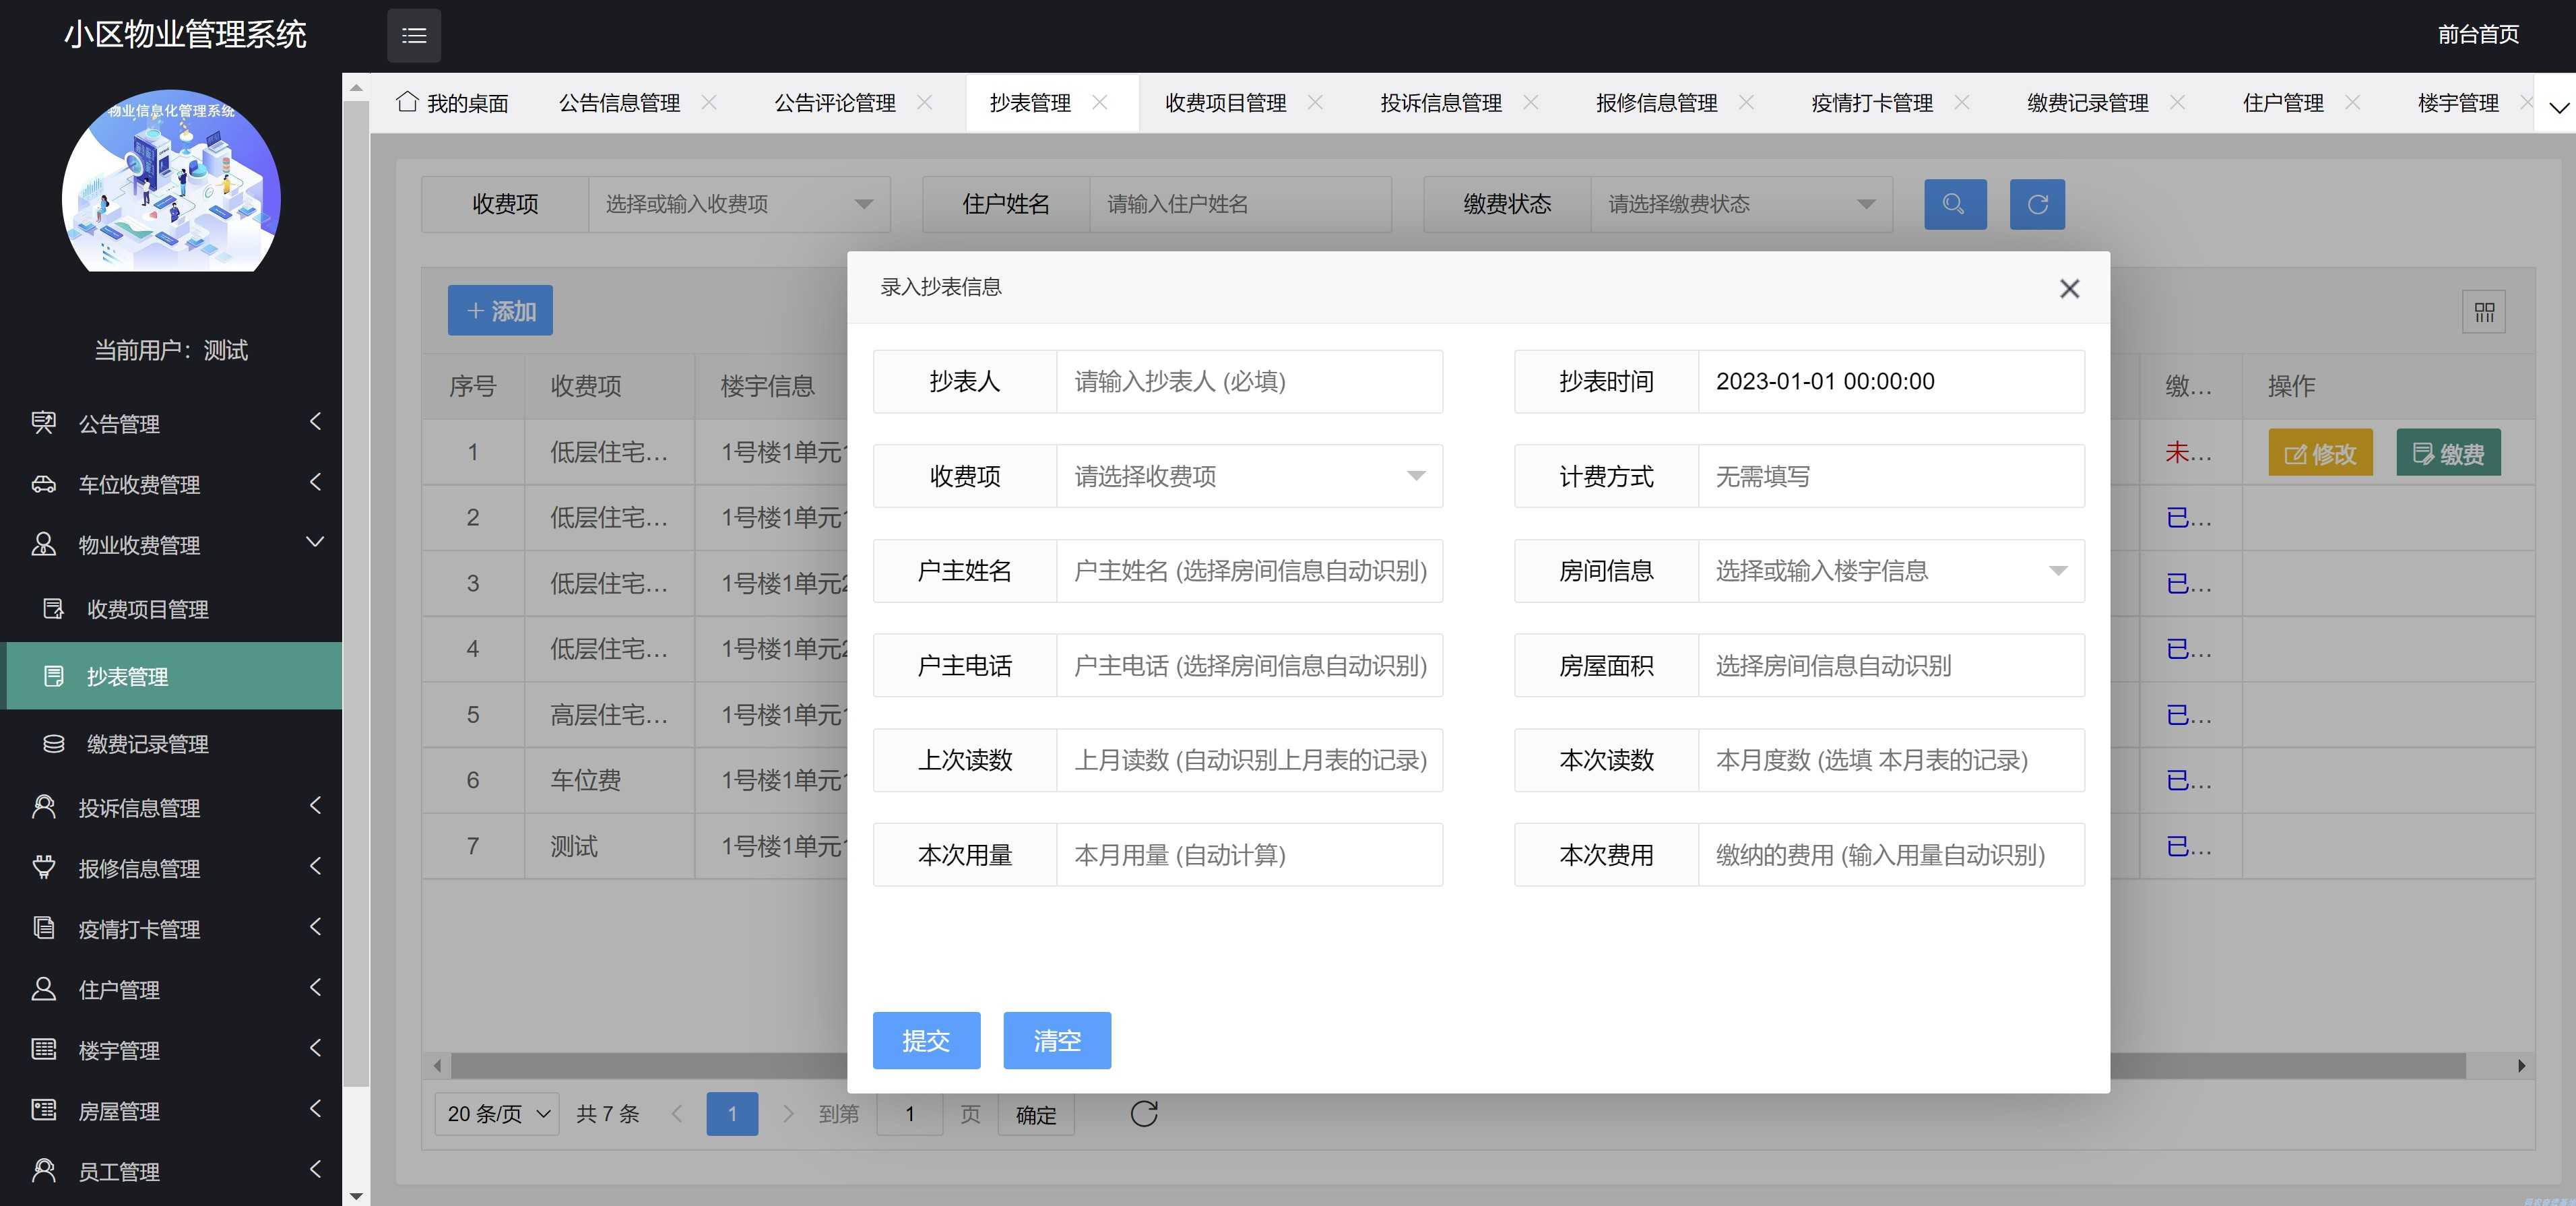2576x1206 pixels.
Task: Click the 抄表人 input field
Action: click(1249, 381)
